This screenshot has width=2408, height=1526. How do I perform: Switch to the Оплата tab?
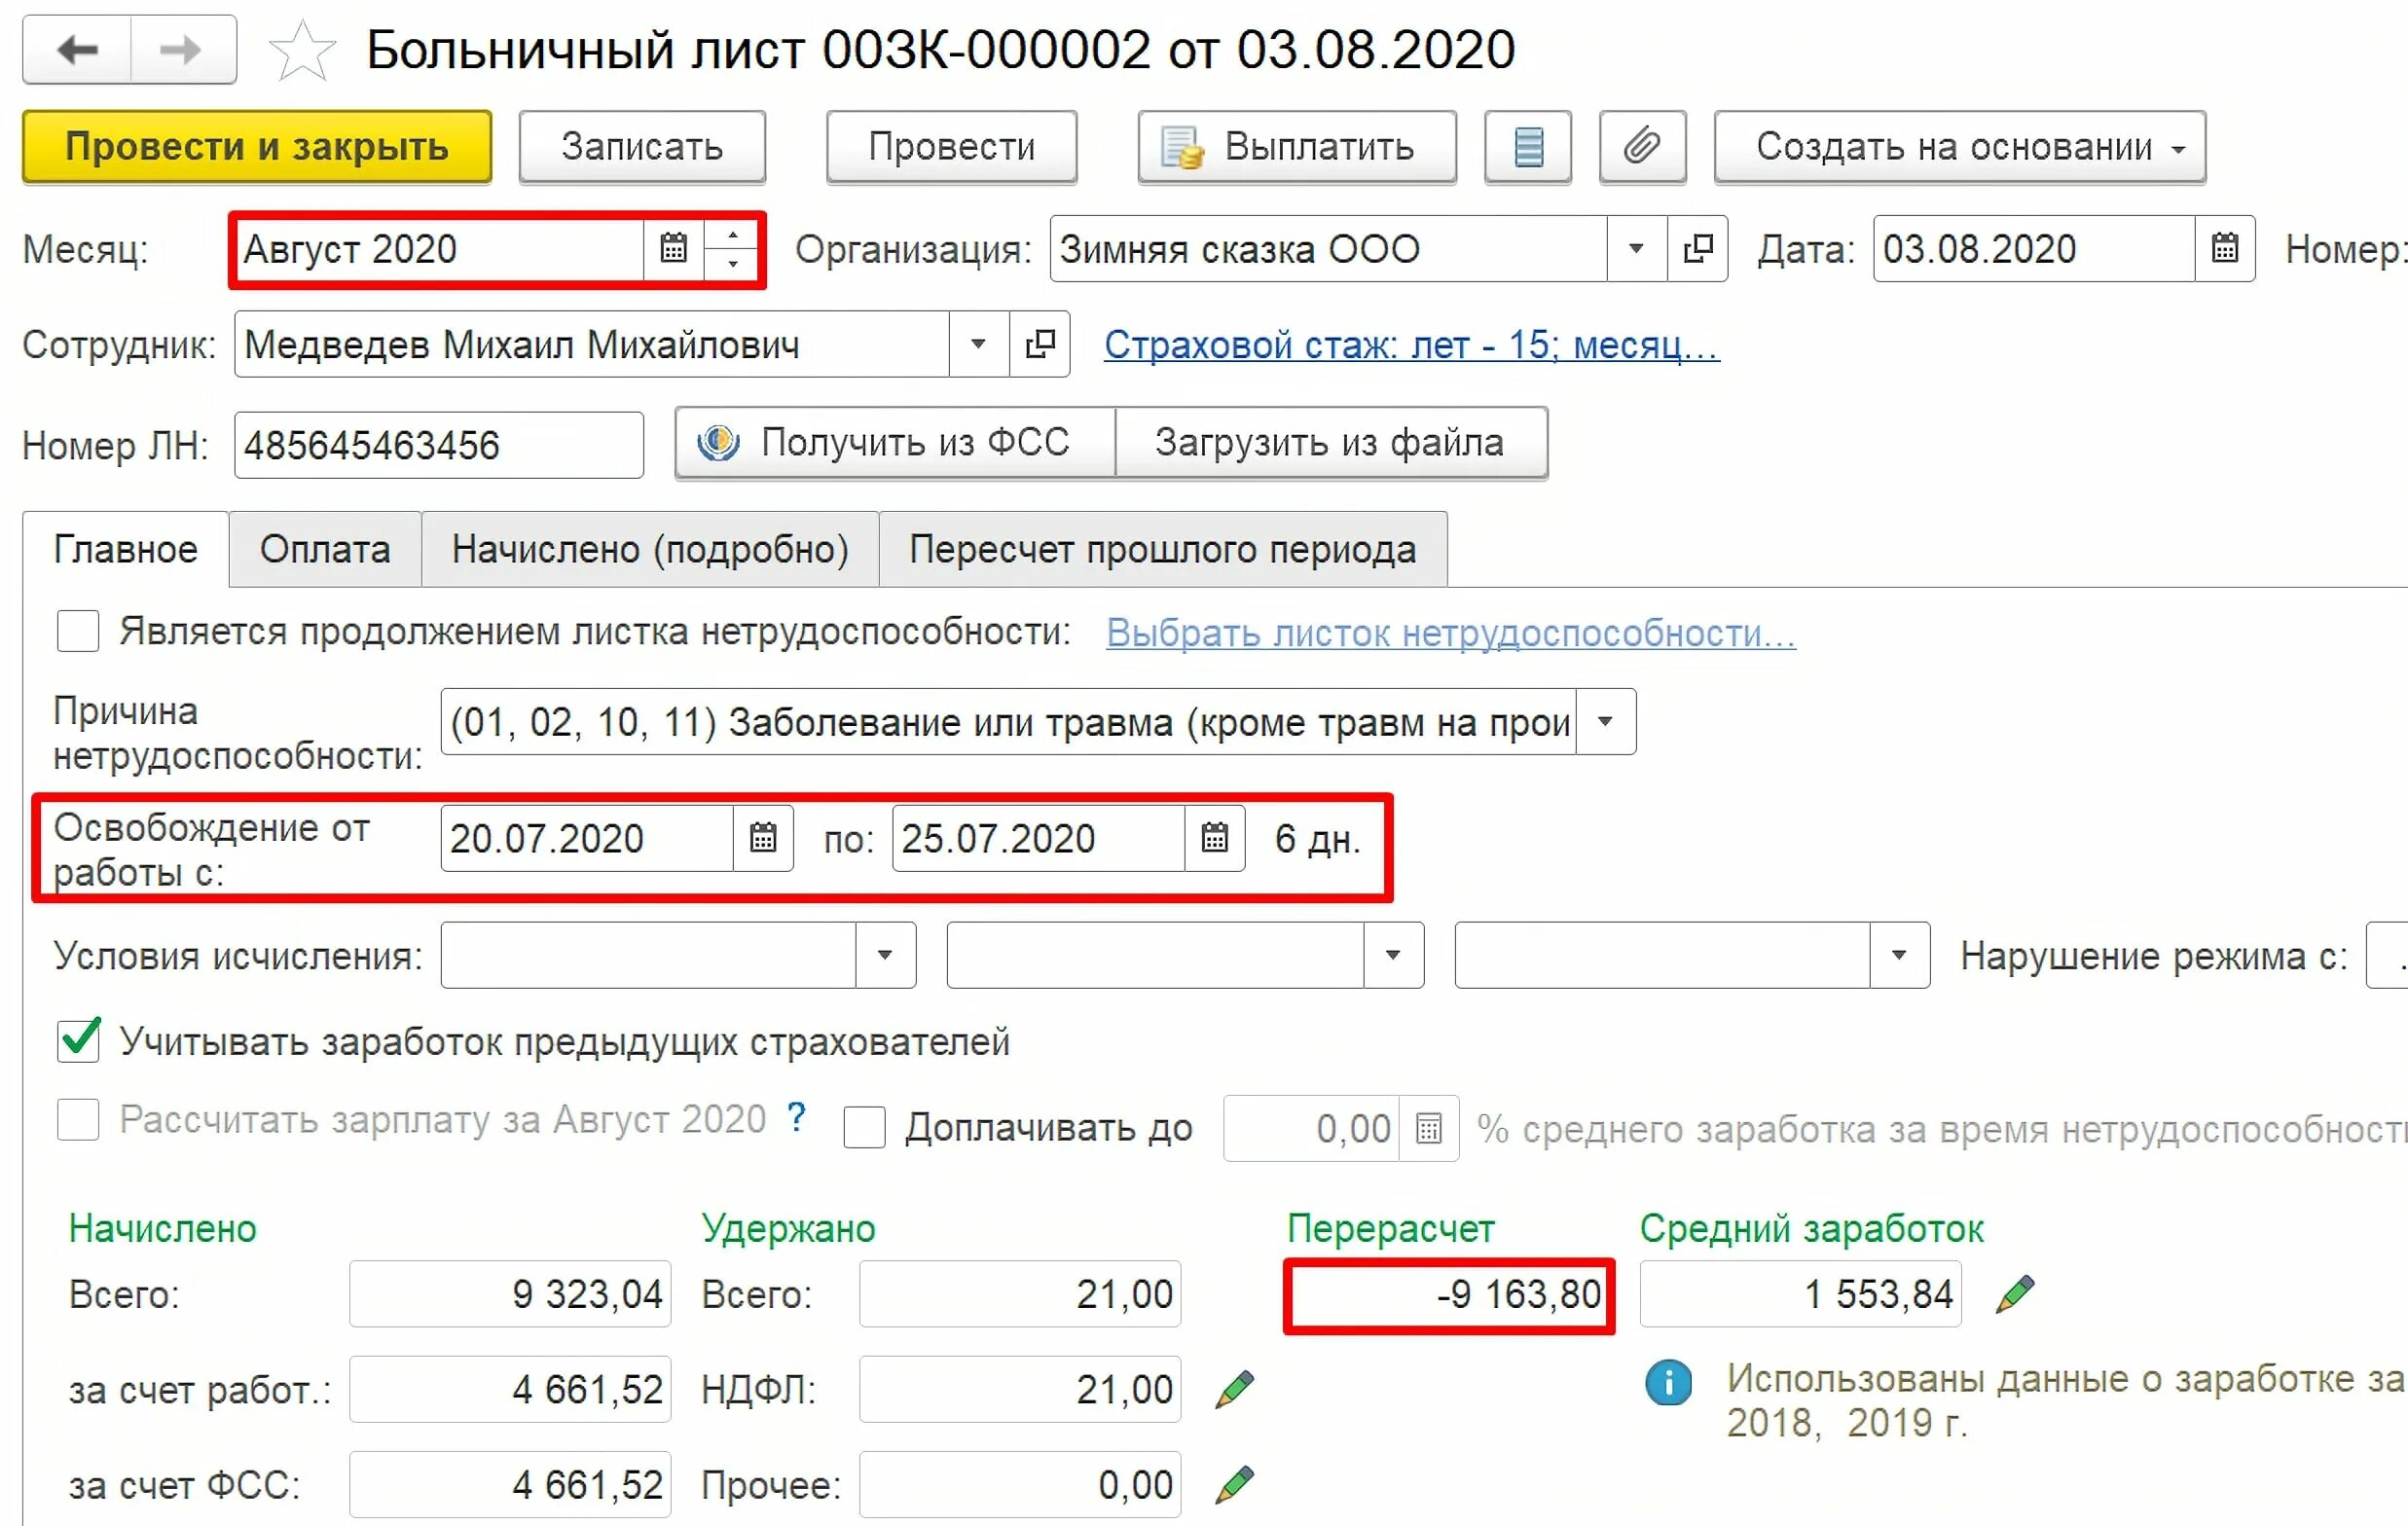click(x=325, y=549)
